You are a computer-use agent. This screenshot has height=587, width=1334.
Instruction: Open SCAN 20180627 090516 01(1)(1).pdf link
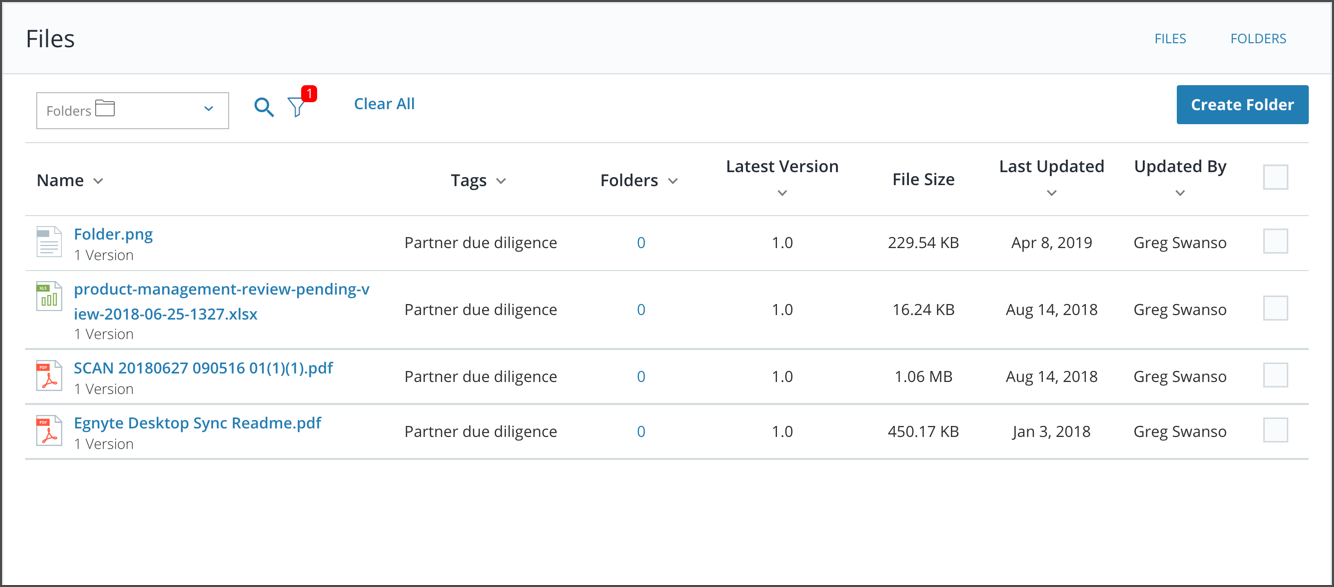tap(203, 368)
